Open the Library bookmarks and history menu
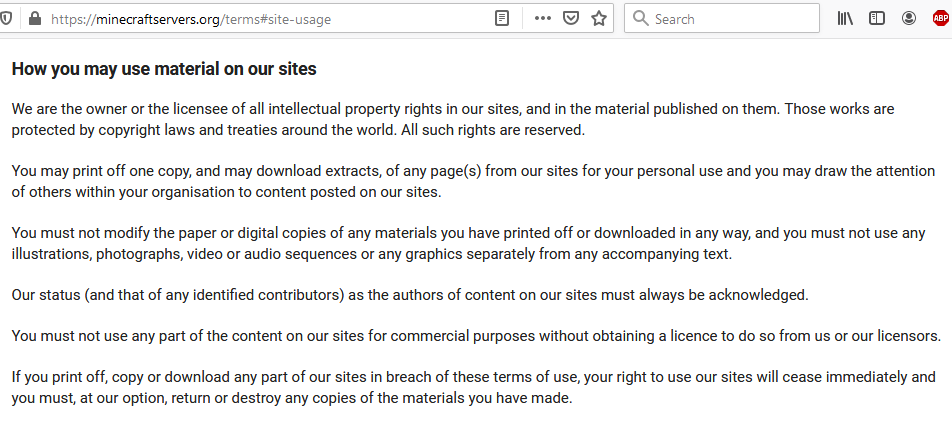 tap(845, 18)
